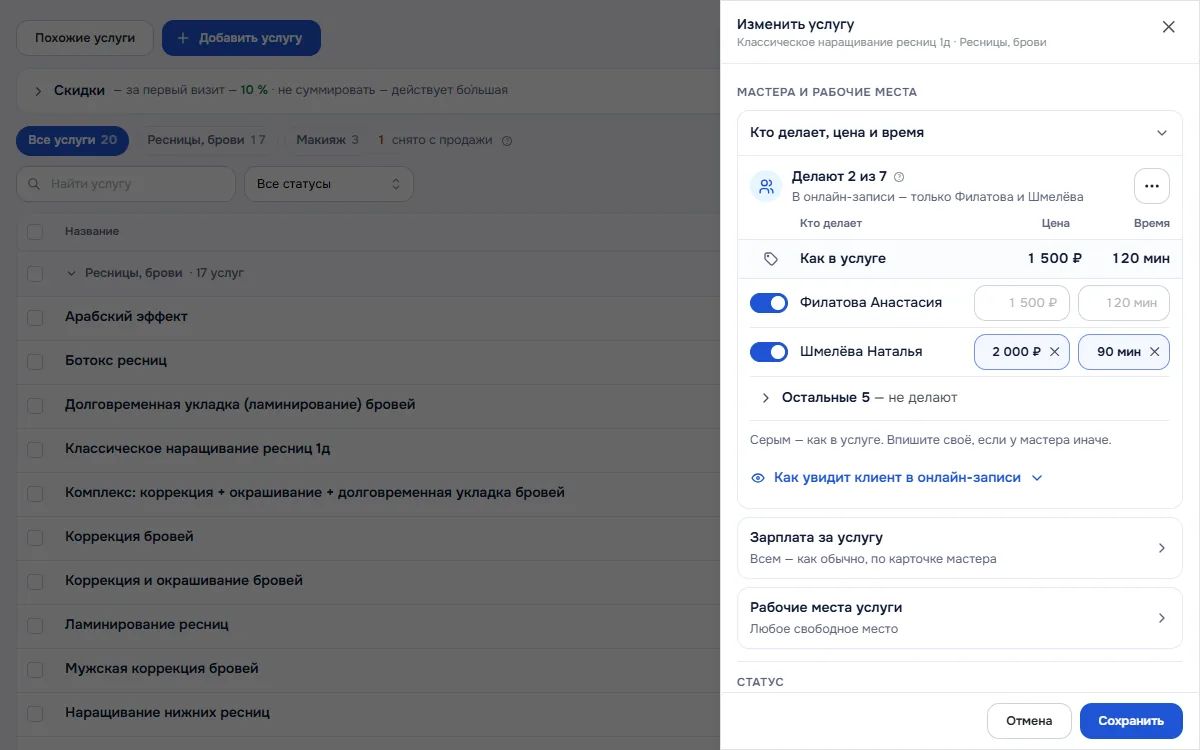1200x750 pixels.
Task: Click the masters group icon
Action: pos(767,186)
